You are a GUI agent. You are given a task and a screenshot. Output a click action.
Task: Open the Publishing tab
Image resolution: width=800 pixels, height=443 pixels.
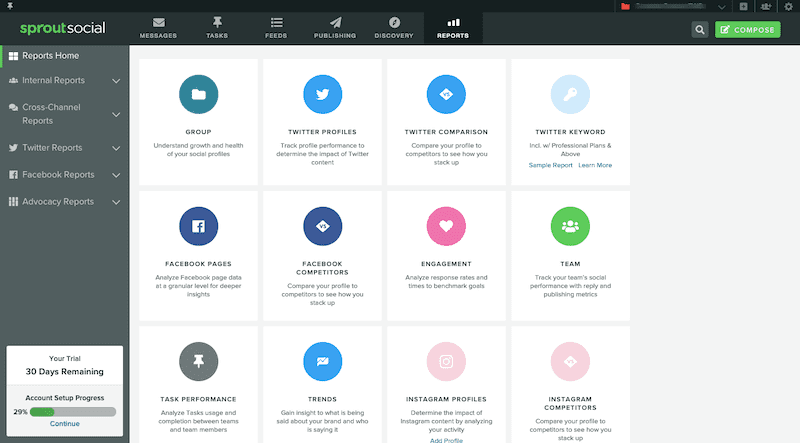[x=335, y=28]
